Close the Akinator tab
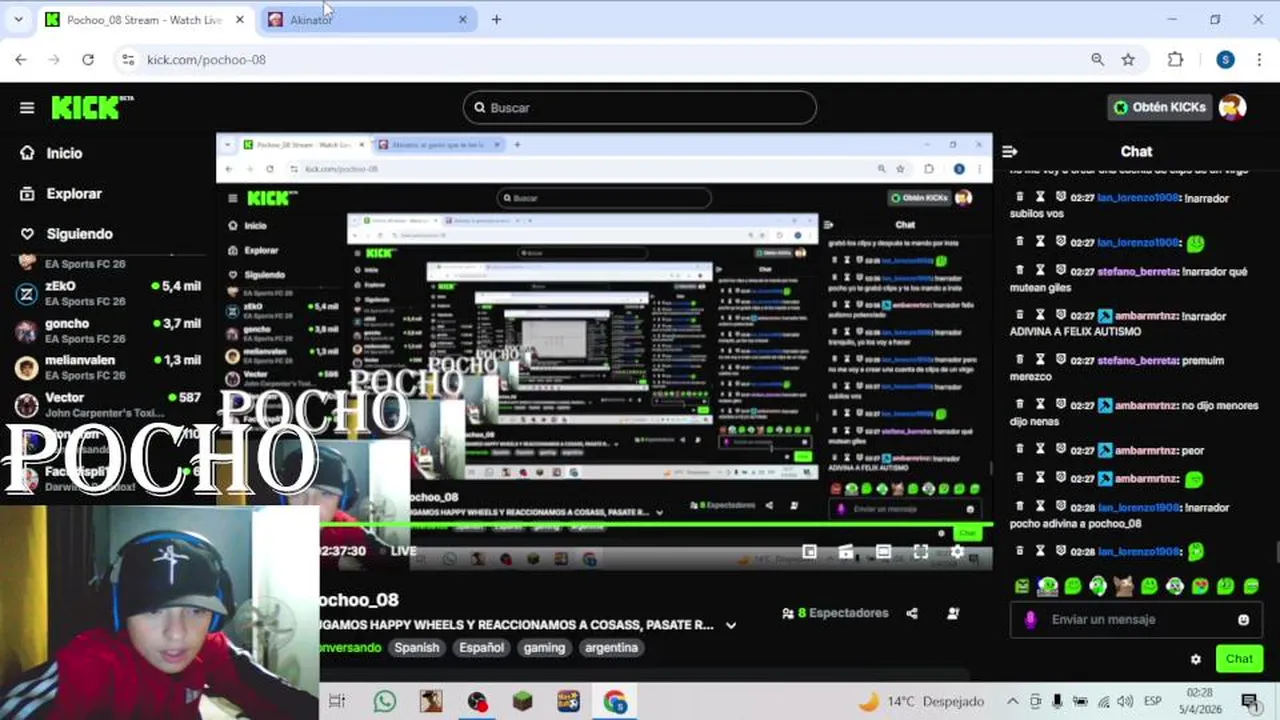This screenshot has width=1280, height=720. (x=462, y=20)
